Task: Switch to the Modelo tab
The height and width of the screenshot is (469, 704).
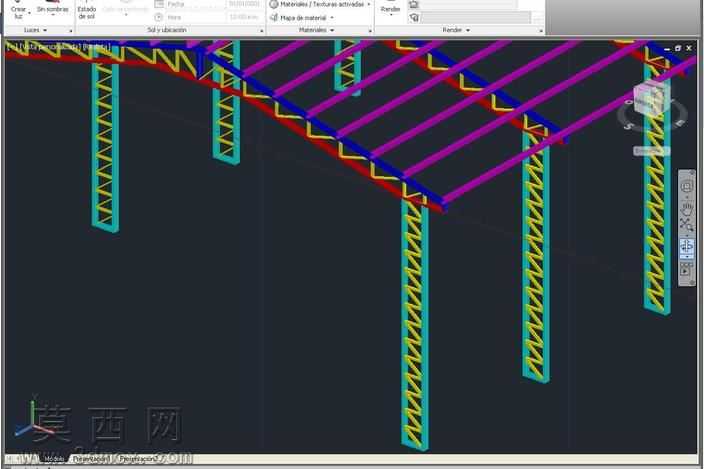Action: (54, 459)
